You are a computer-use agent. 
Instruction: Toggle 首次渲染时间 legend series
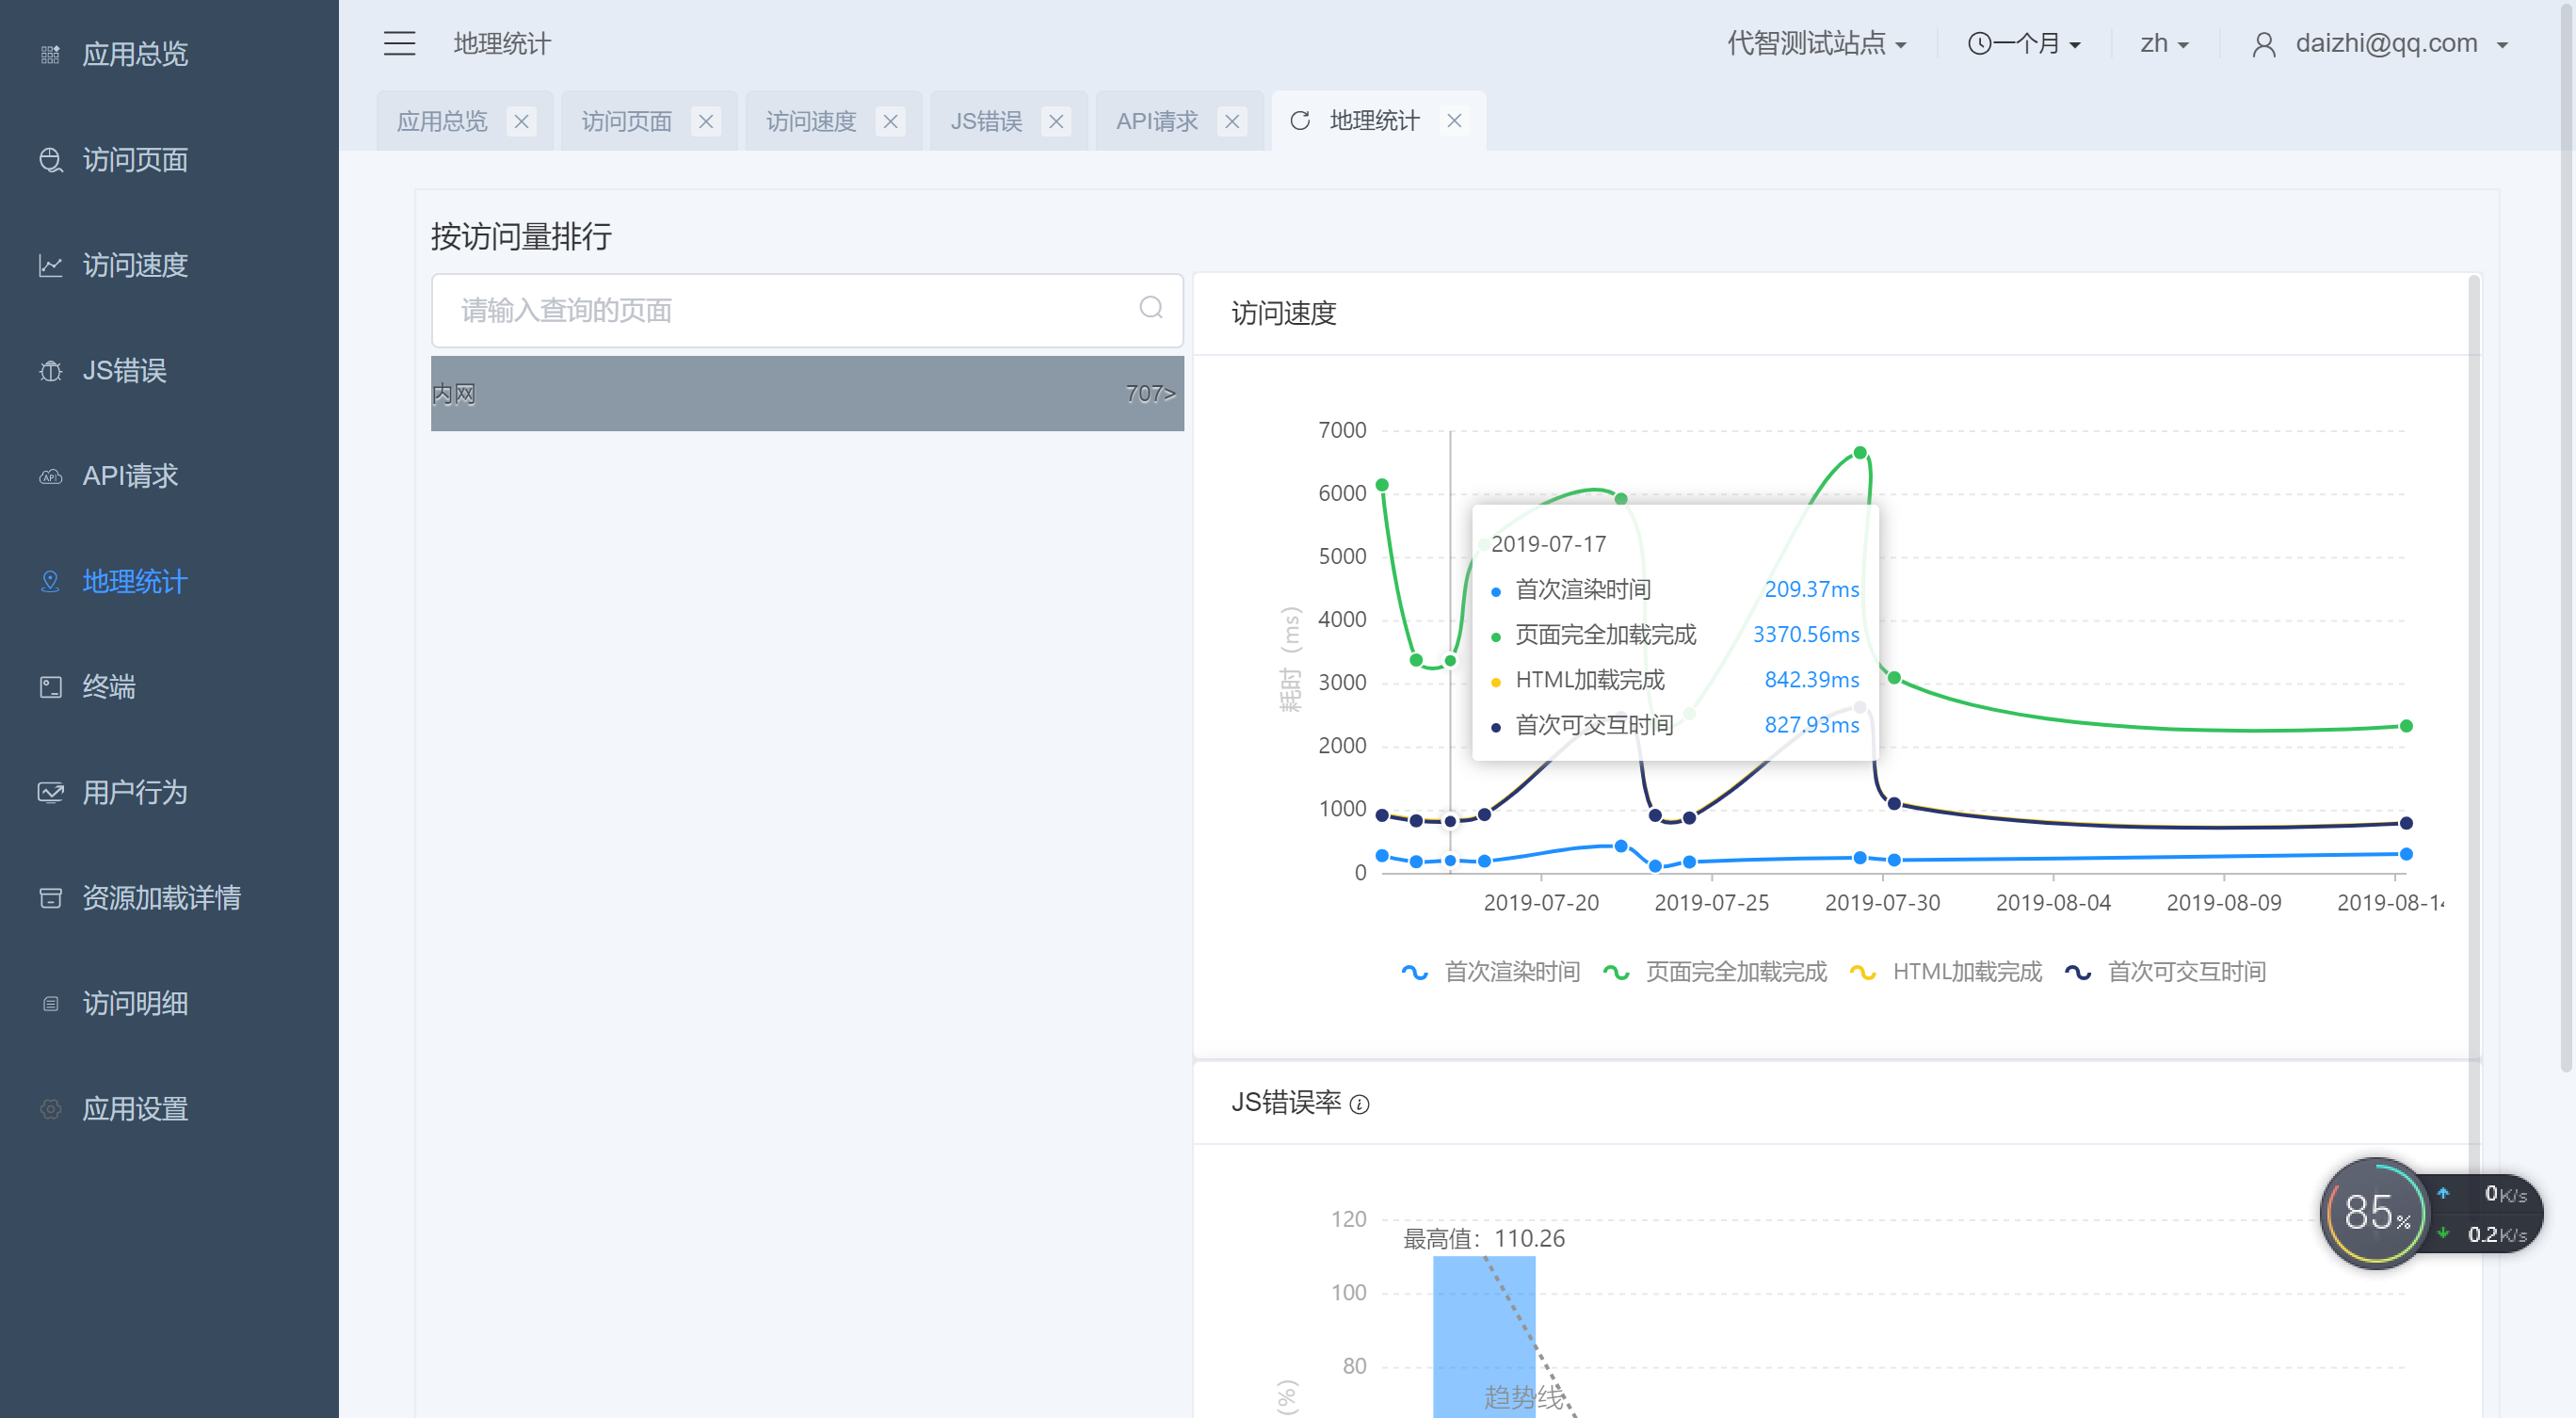(x=1490, y=972)
